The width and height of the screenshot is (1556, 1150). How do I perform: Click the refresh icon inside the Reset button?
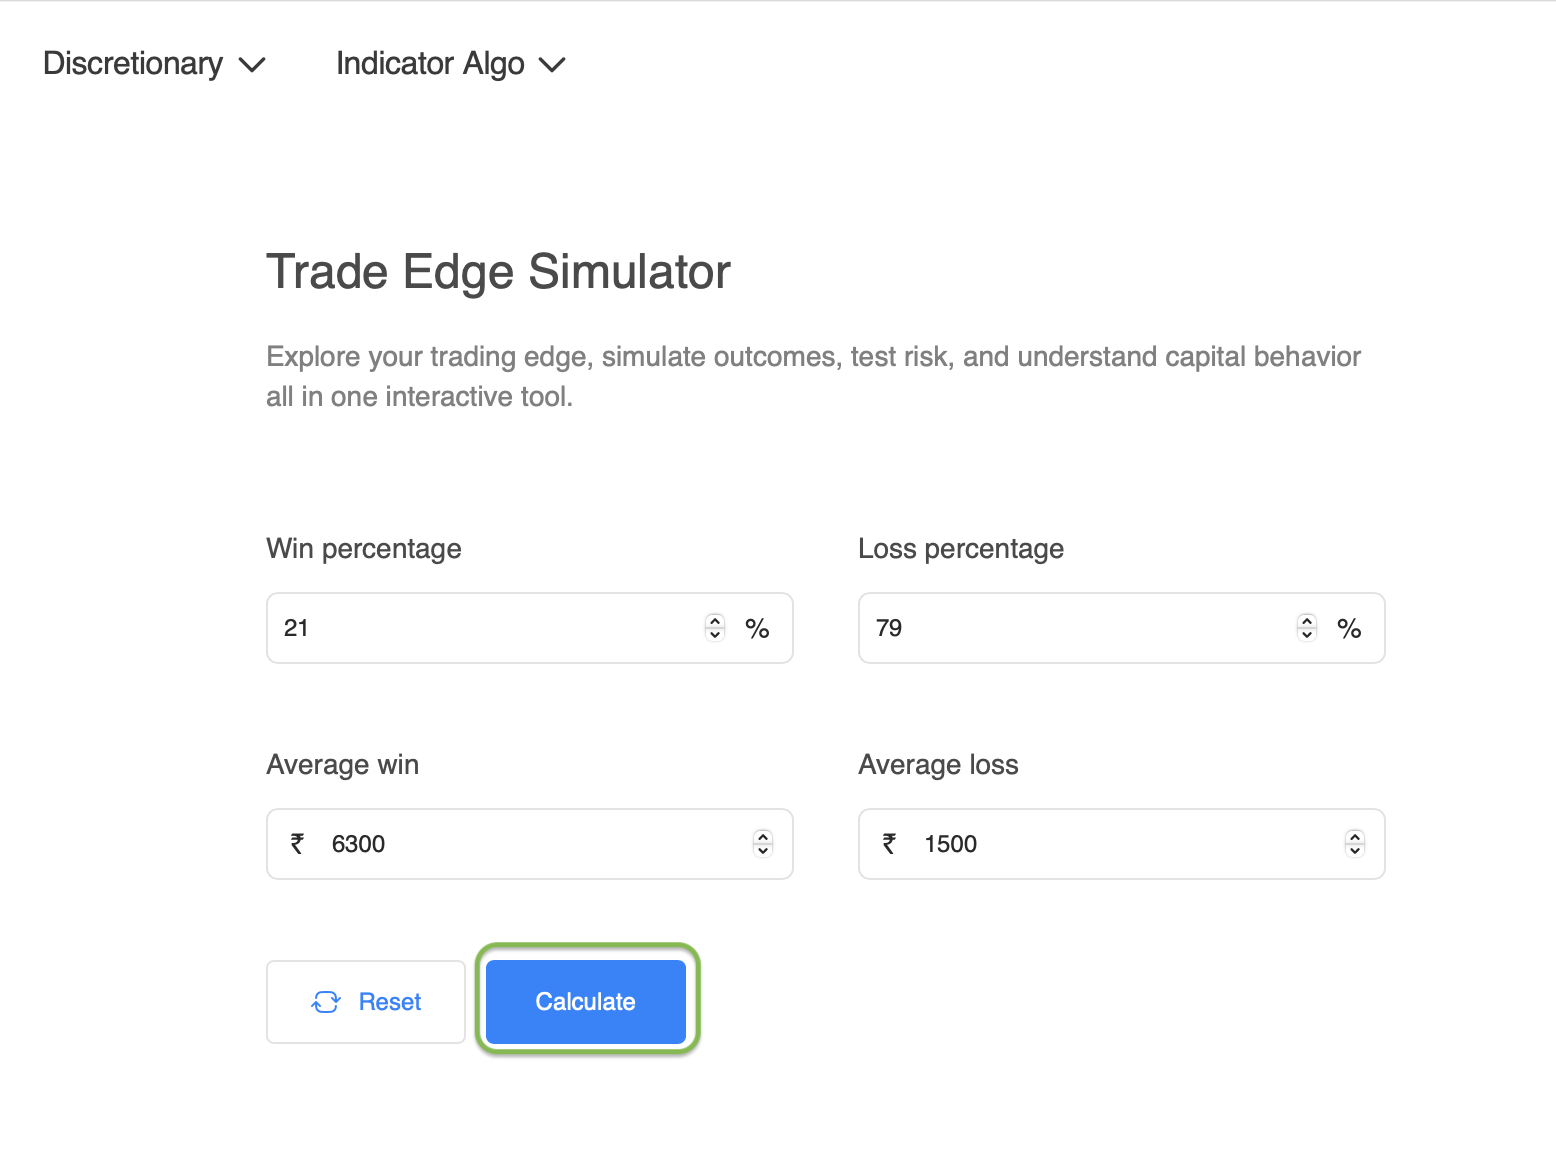click(x=325, y=1001)
